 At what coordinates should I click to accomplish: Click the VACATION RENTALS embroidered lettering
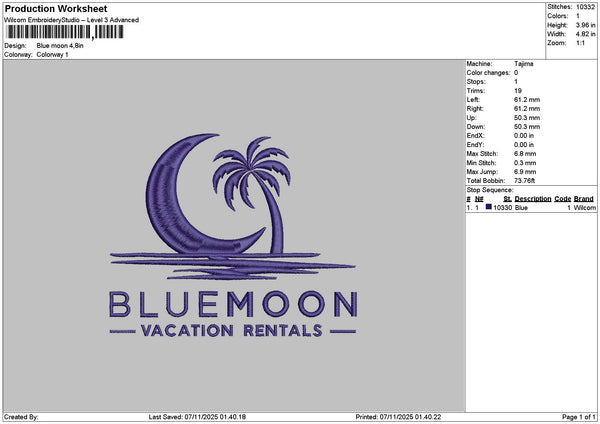231,331
